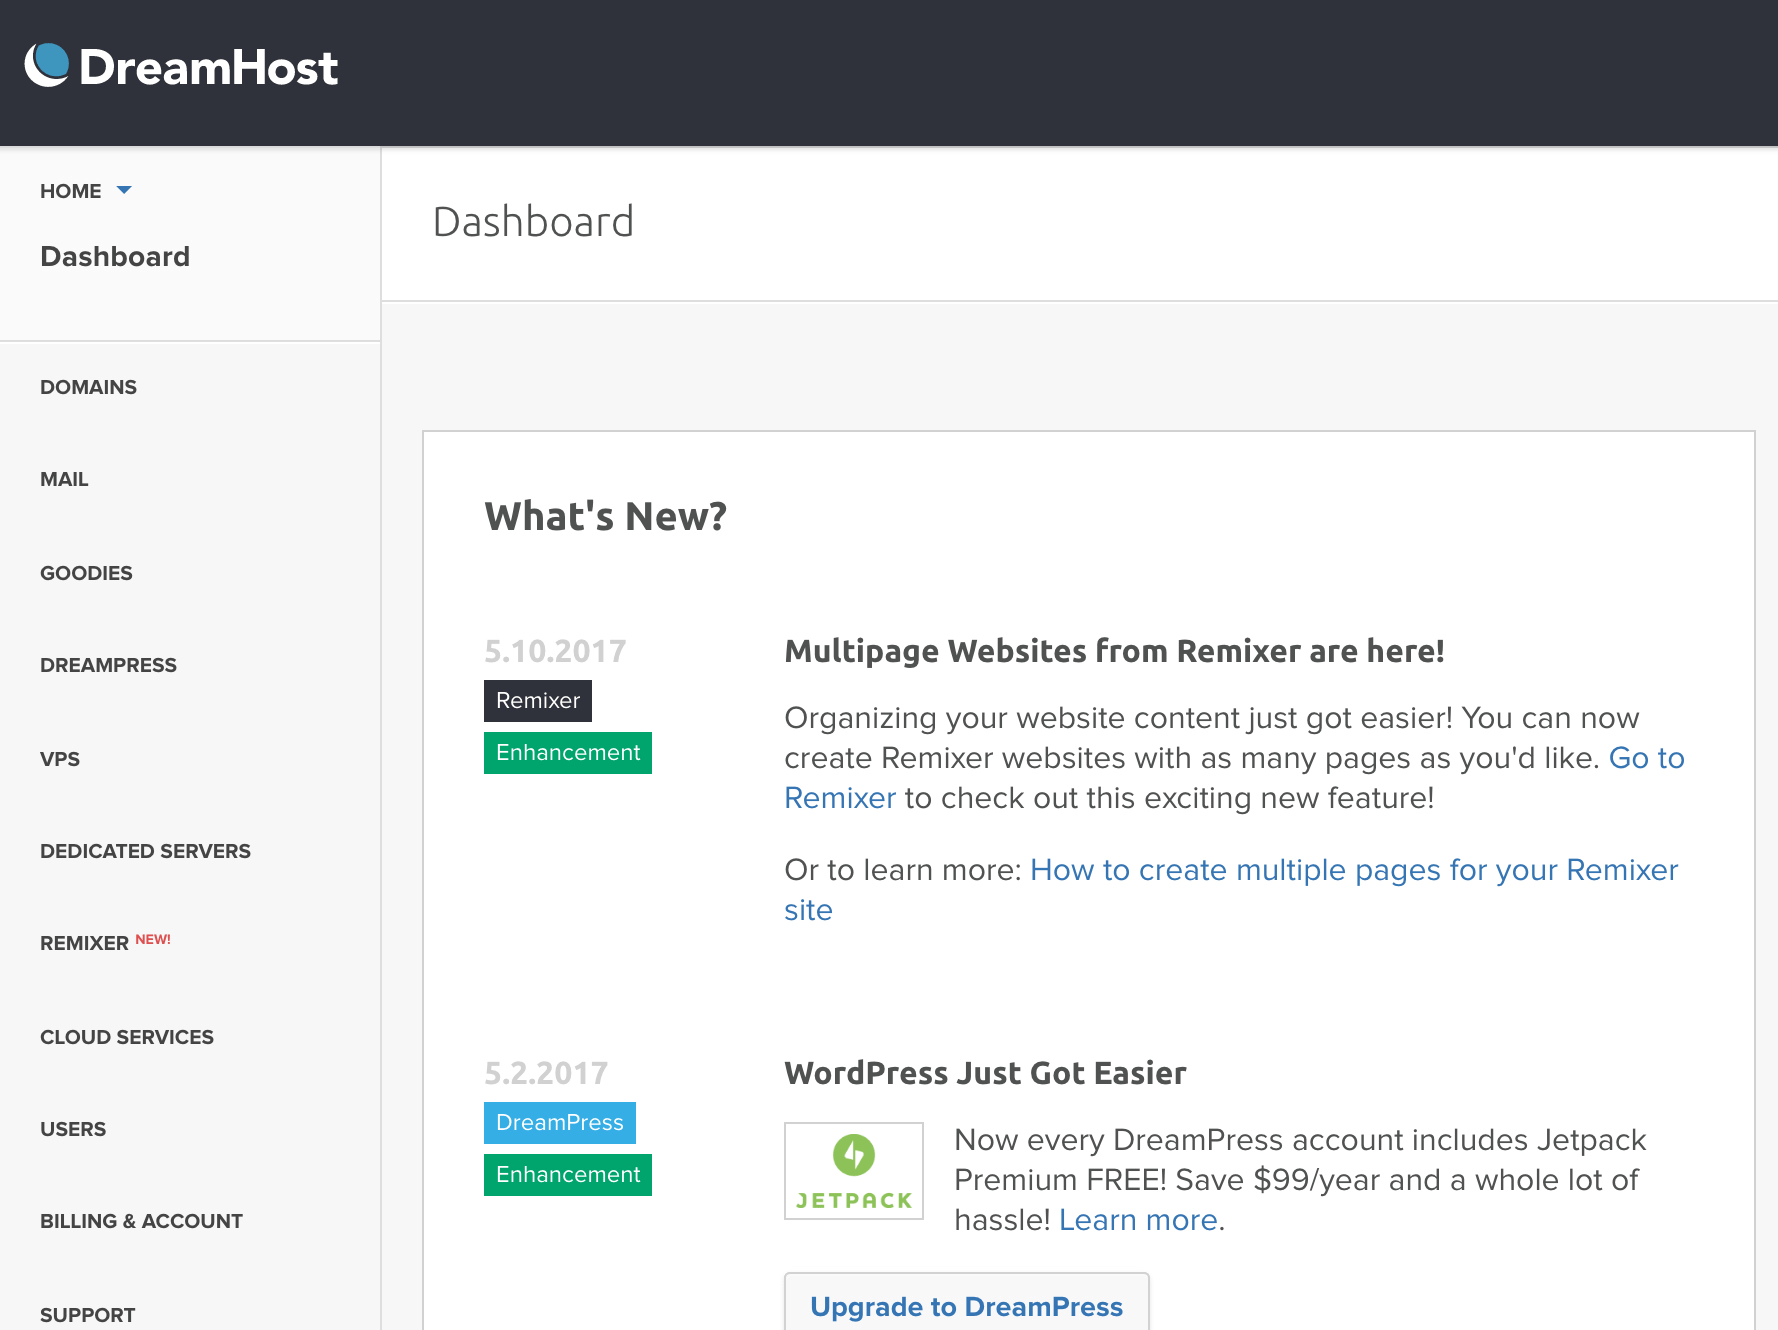Follow the 'Go to Remixer' link
Viewport: 1778px width, 1330px height.
[1646, 758]
